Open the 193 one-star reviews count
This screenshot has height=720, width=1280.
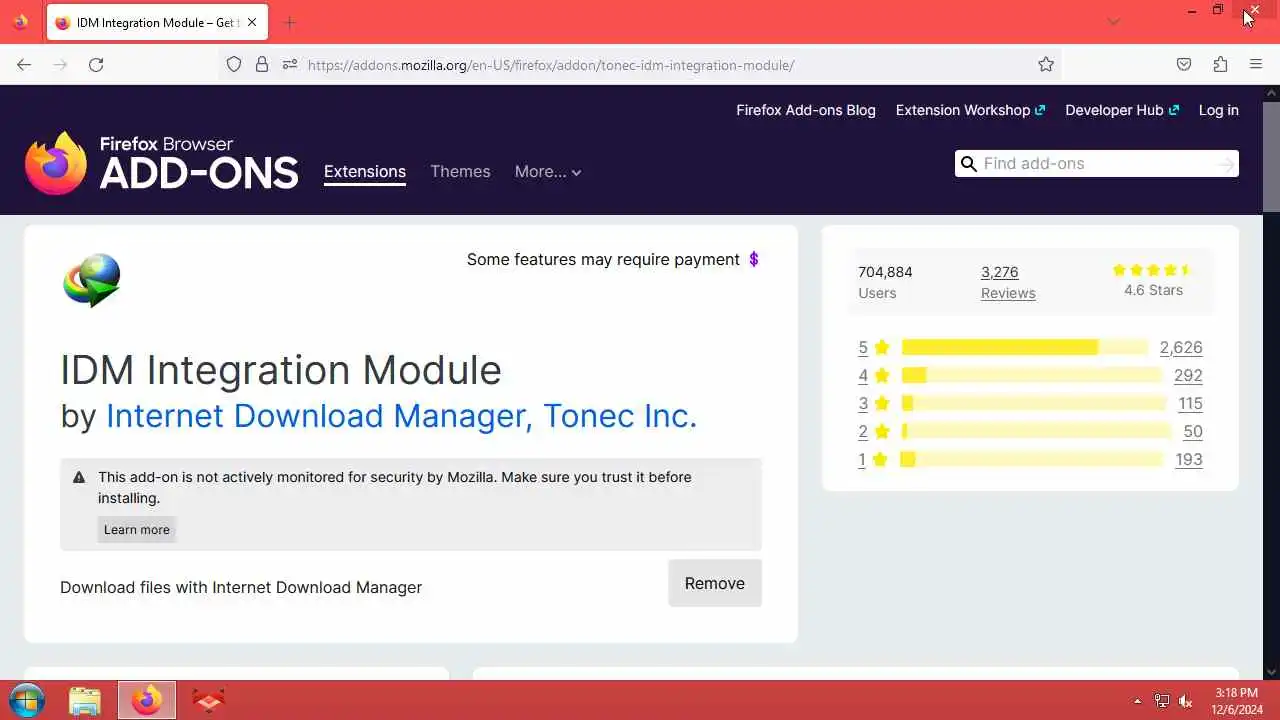pyautogui.click(x=1189, y=459)
